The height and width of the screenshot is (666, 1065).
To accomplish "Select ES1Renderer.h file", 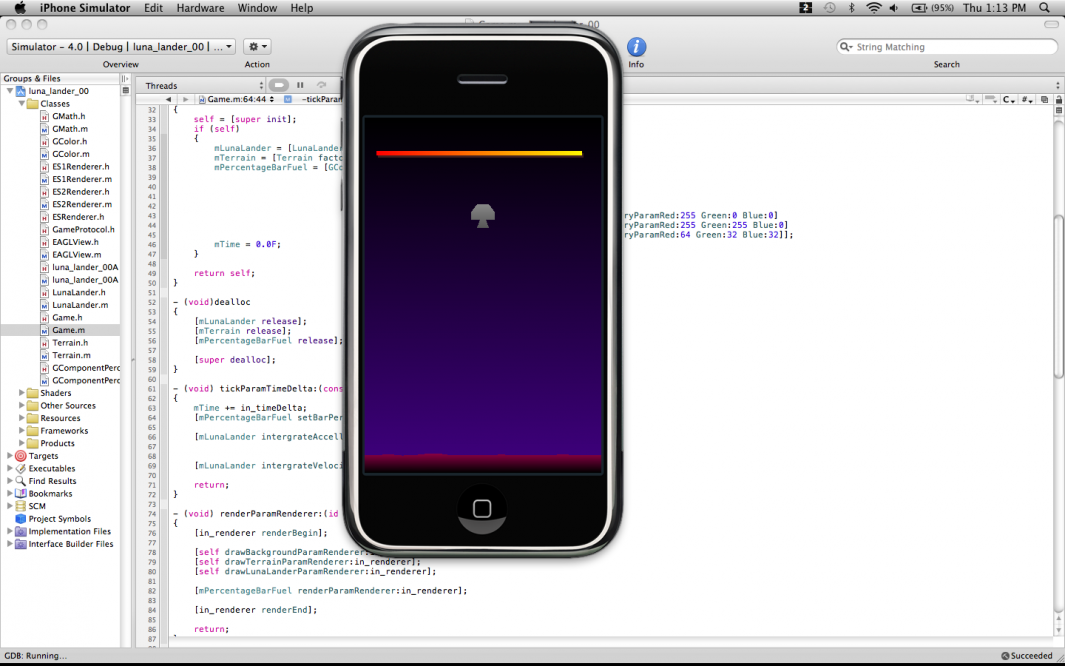I will click(80, 166).
